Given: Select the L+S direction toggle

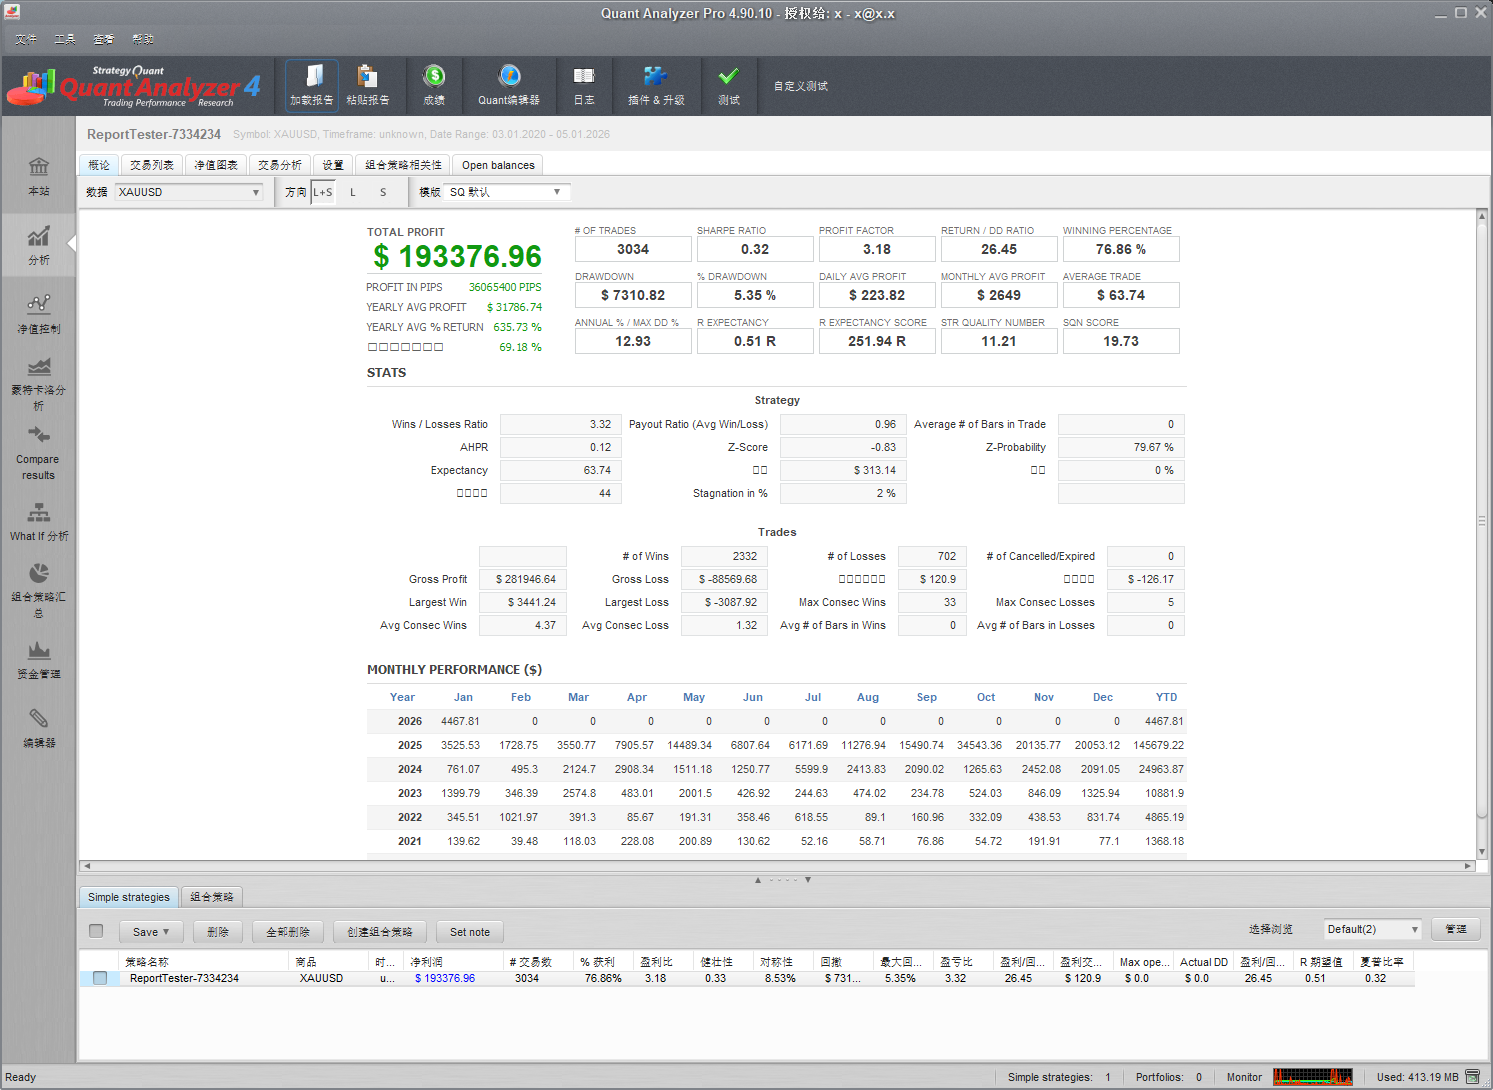Looking at the screenshot, I should (x=323, y=192).
